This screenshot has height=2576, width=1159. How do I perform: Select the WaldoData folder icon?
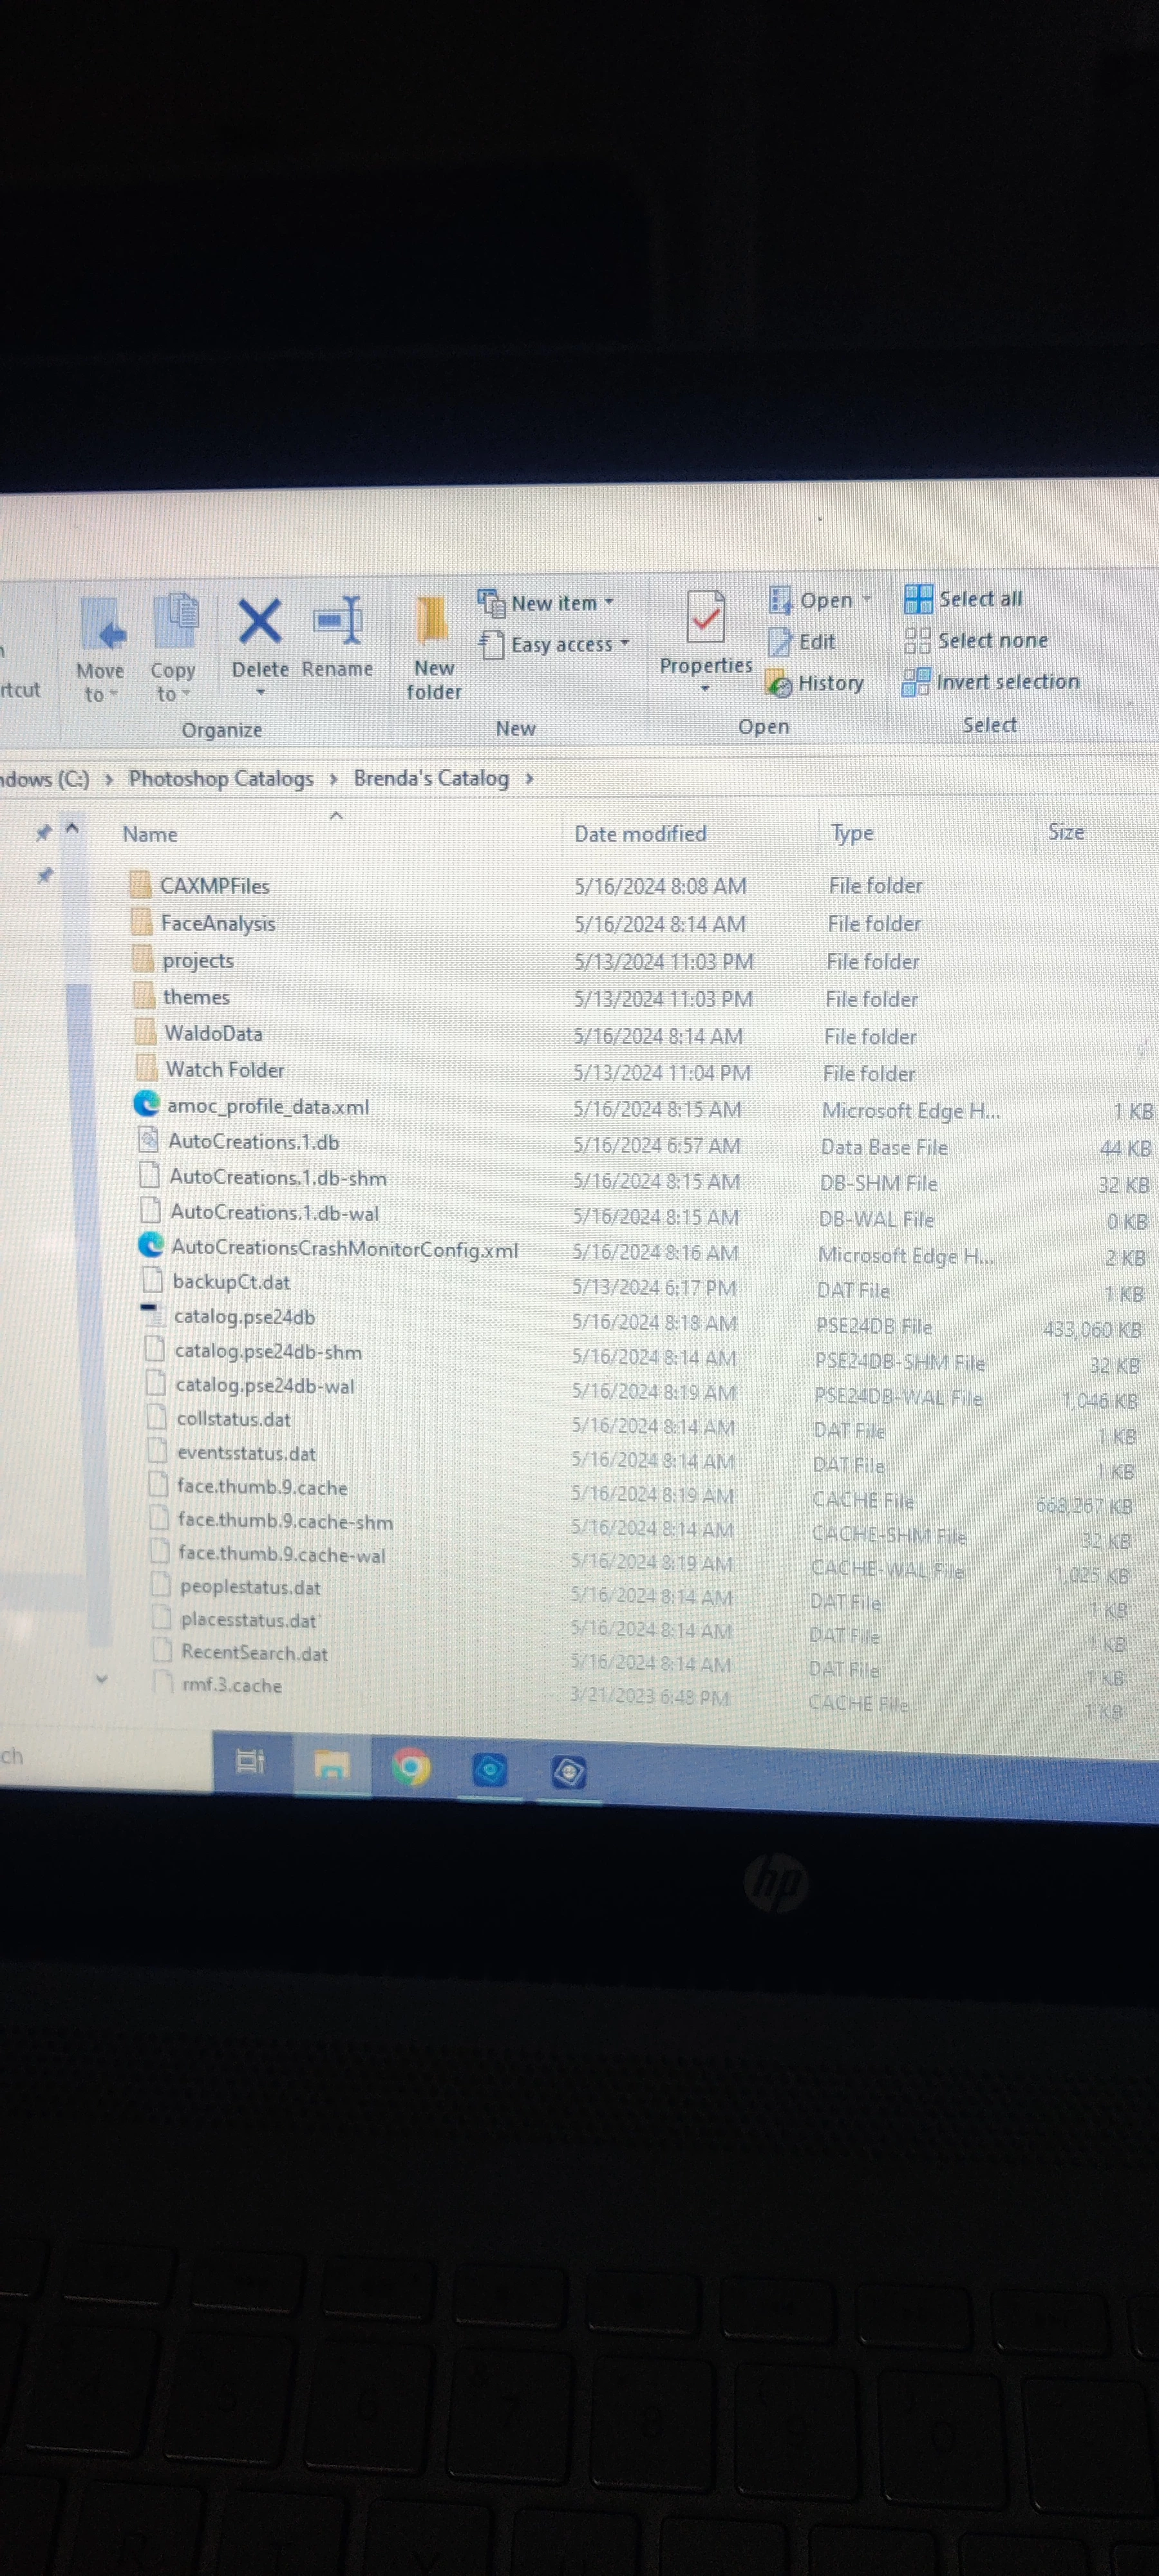point(146,1032)
